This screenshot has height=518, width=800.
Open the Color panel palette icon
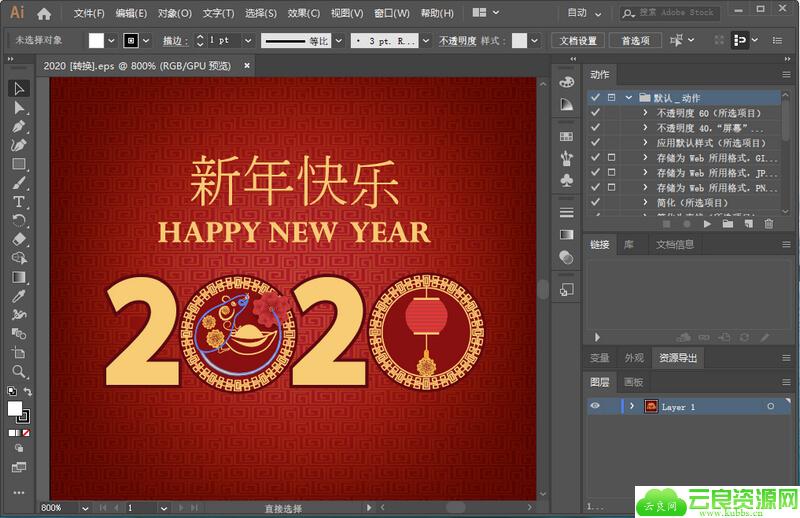coord(566,82)
